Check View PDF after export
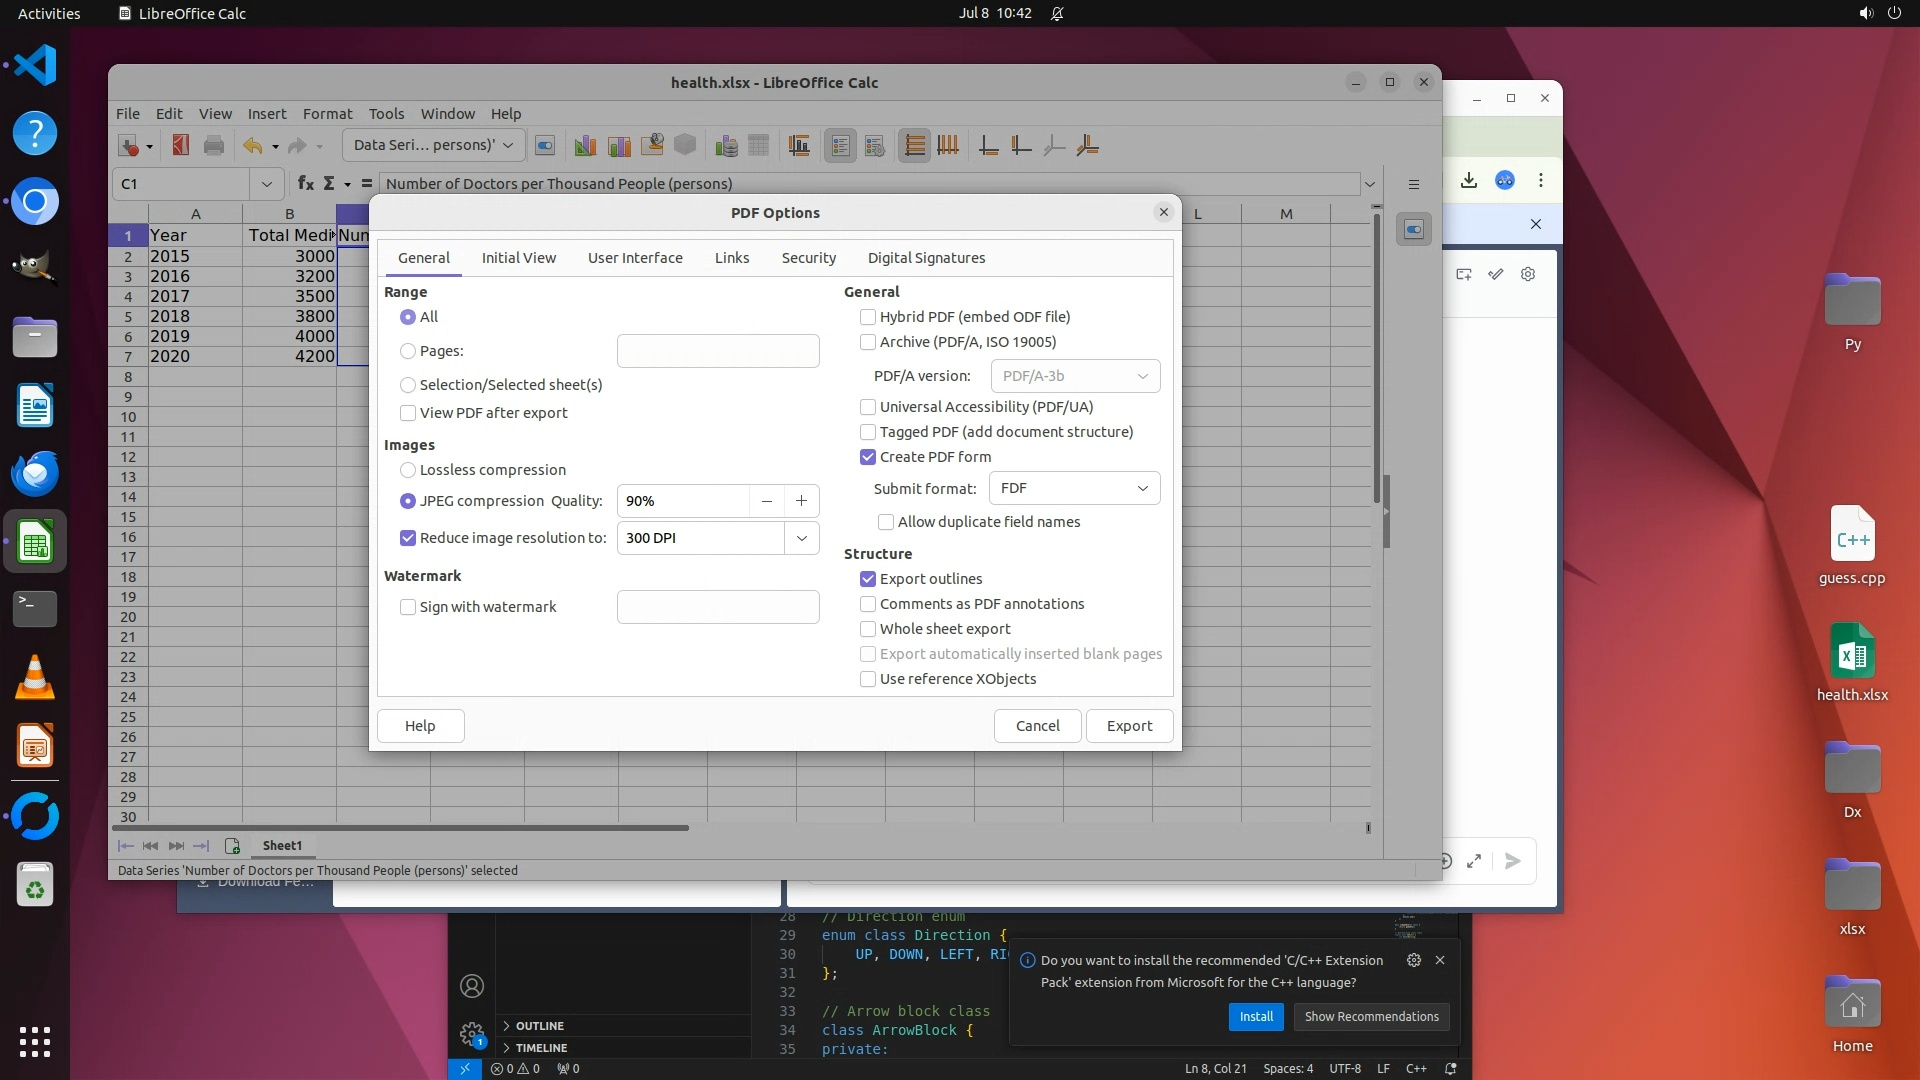 (408, 413)
